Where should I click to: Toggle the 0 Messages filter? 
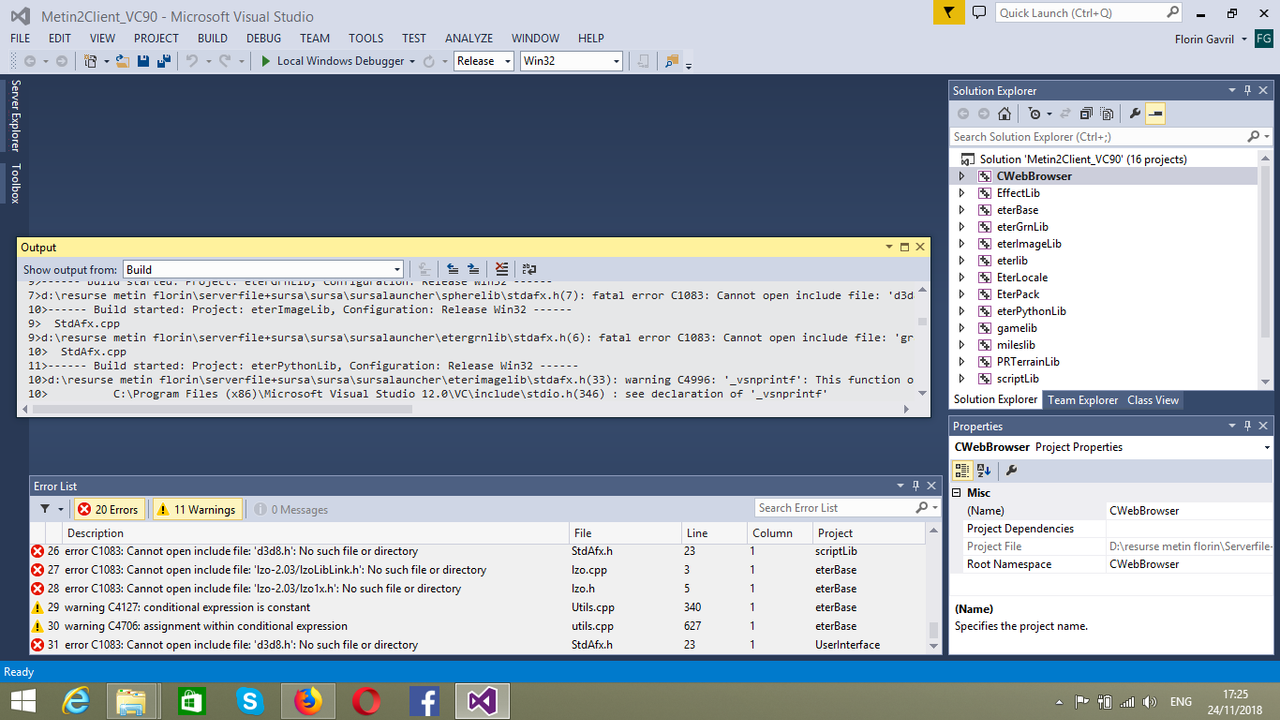click(291, 509)
